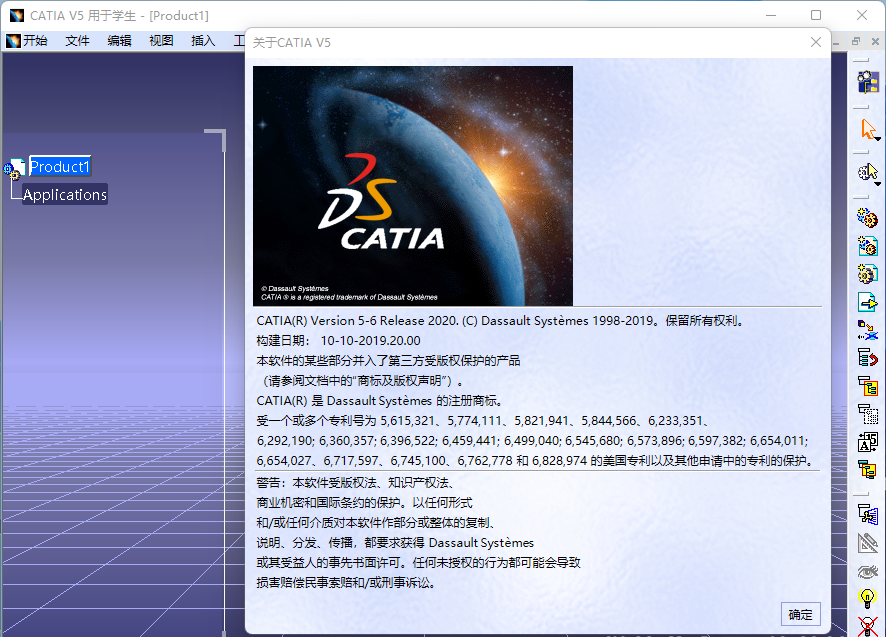Click 'CATIA(R) 是 Dassault Systèmes 的注册商标' line
This screenshot has width=886, height=637.
click(x=380, y=401)
